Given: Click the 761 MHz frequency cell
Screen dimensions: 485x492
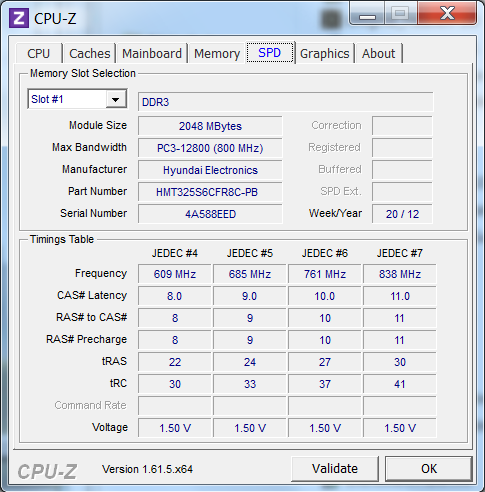Looking at the screenshot, I should coord(325,274).
